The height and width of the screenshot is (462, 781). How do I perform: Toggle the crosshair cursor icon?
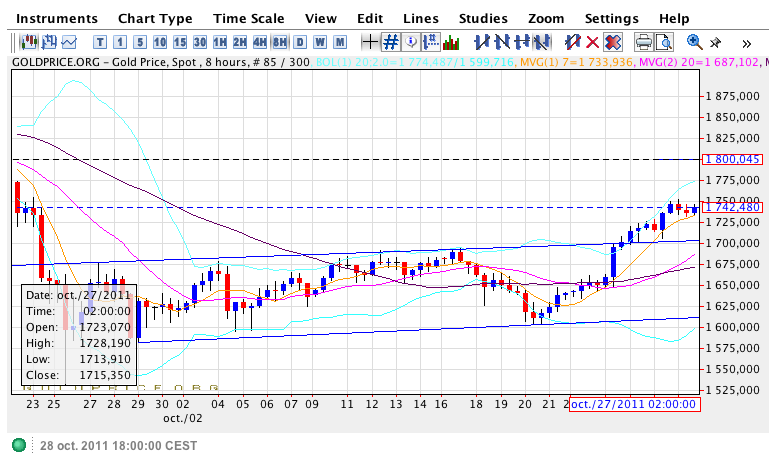coord(370,42)
